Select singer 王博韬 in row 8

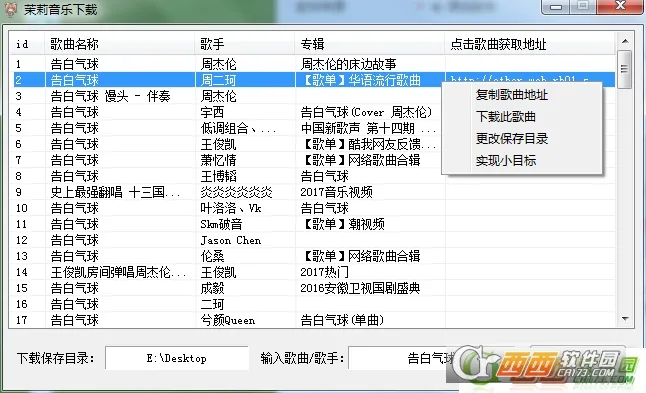point(218,176)
